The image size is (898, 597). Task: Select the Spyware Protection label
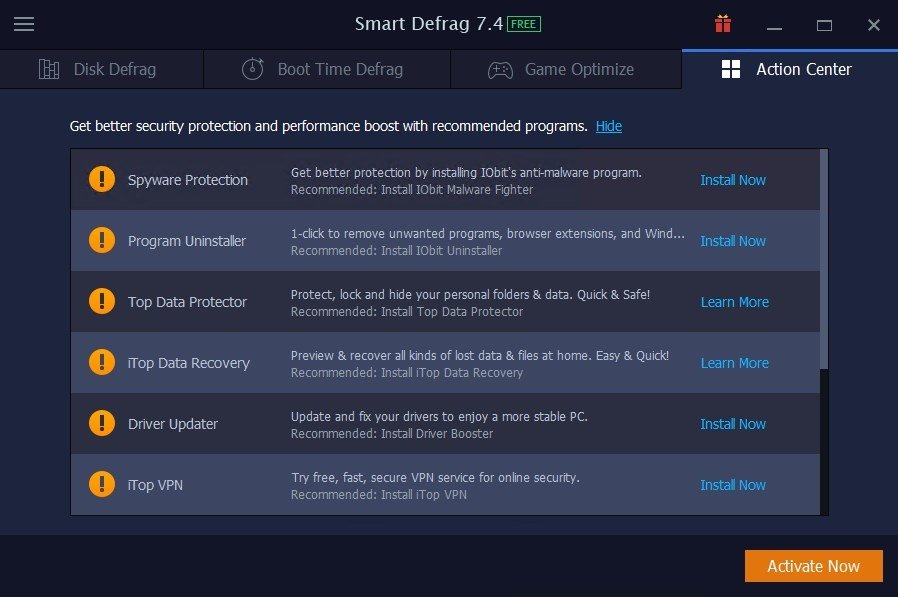[x=188, y=180]
